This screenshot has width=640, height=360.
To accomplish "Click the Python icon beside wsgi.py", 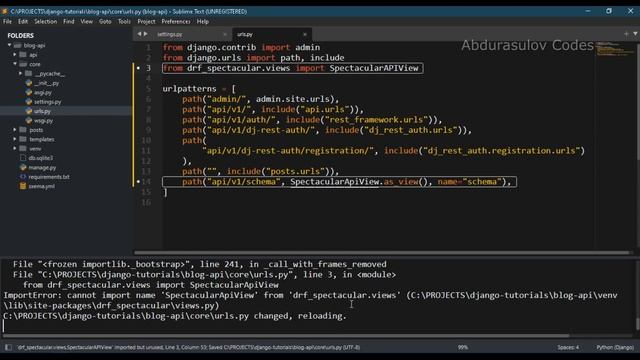I will pyautogui.click(x=29, y=120).
